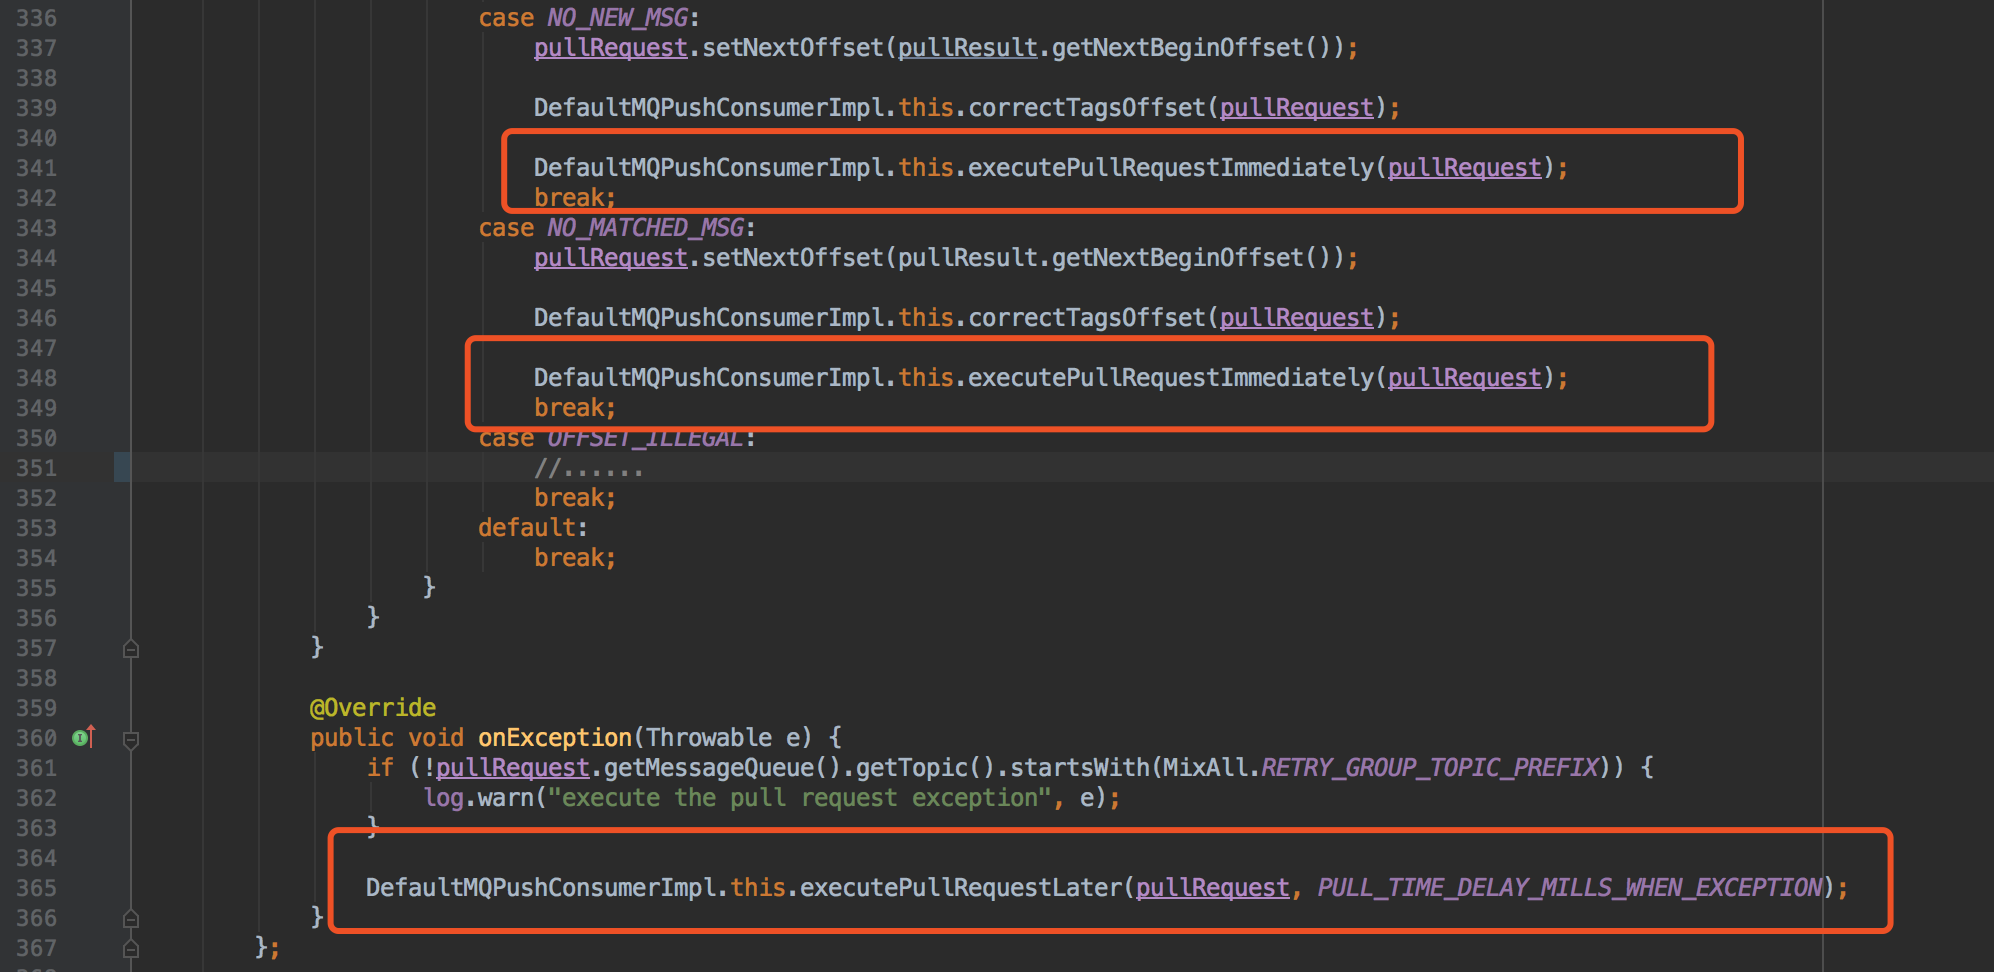
Task: Click the @Override annotation
Action: point(373,708)
